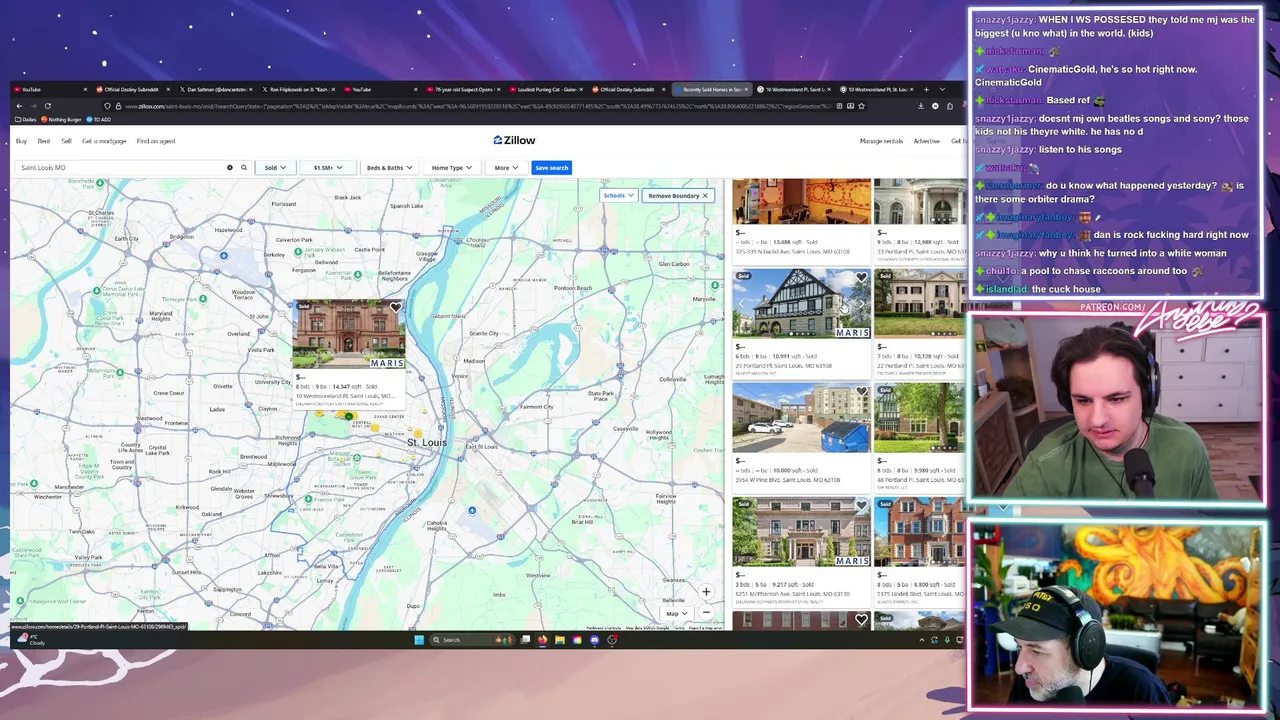Open $1.5M+ price filter dropdown

[328, 168]
